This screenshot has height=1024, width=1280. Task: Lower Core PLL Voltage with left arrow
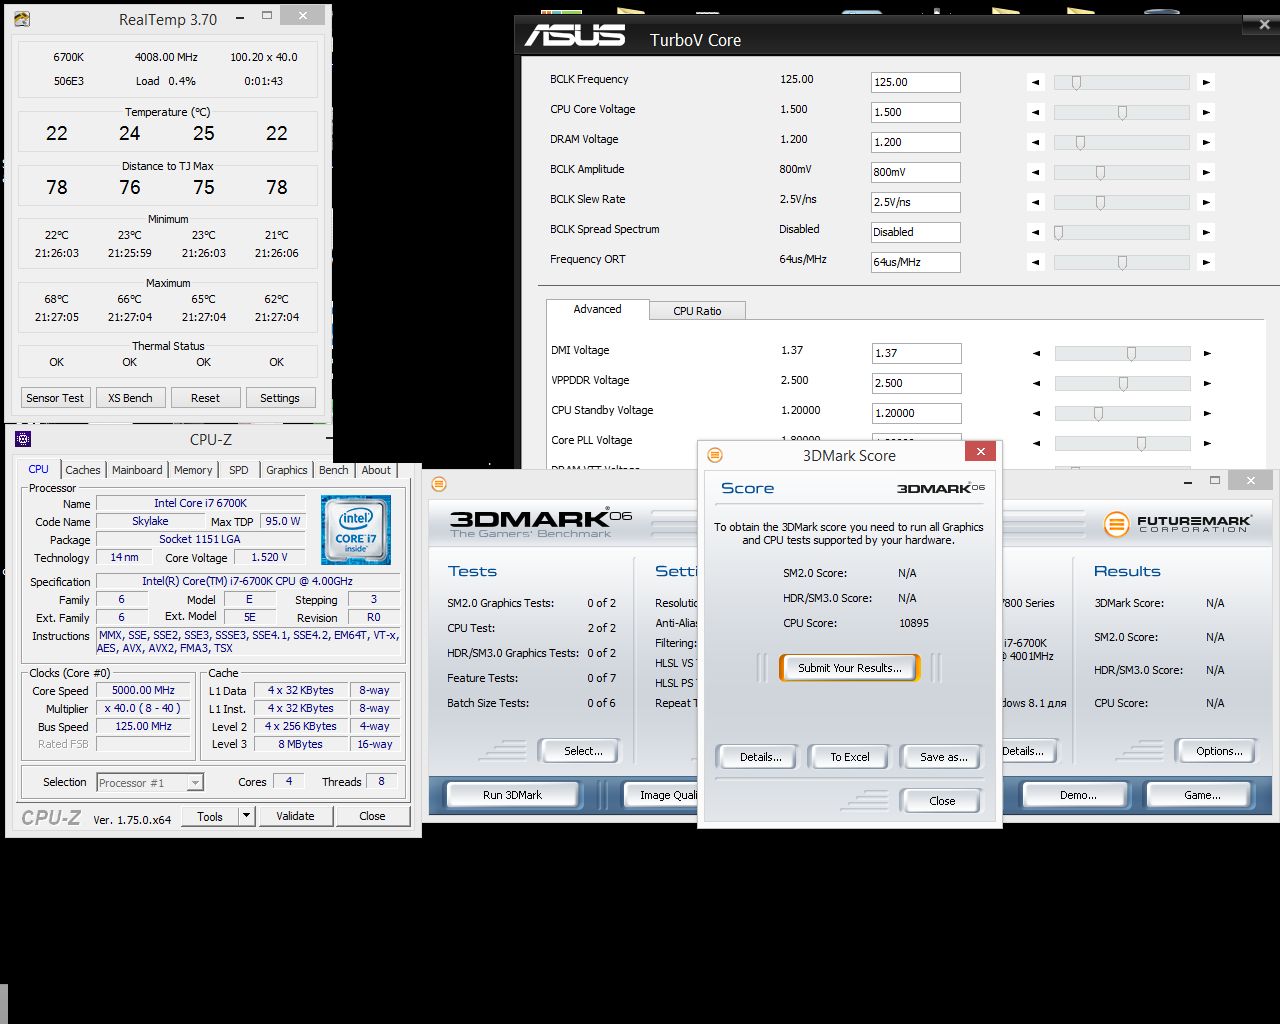pyautogui.click(x=1036, y=443)
